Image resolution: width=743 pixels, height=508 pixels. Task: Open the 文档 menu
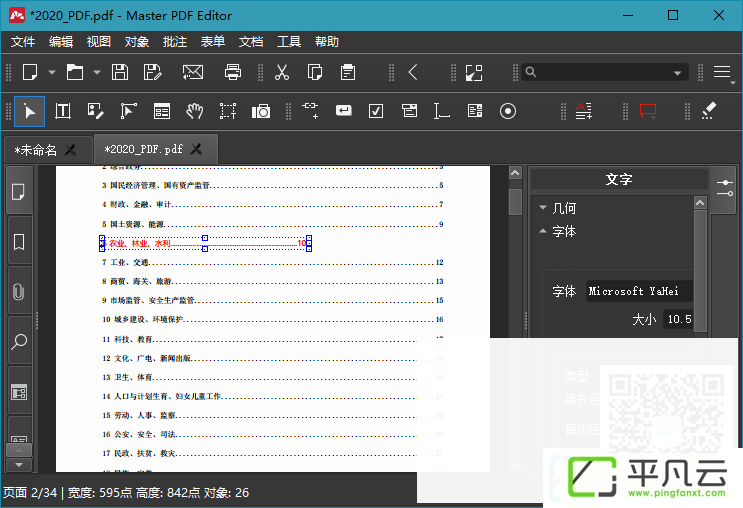(251, 42)
